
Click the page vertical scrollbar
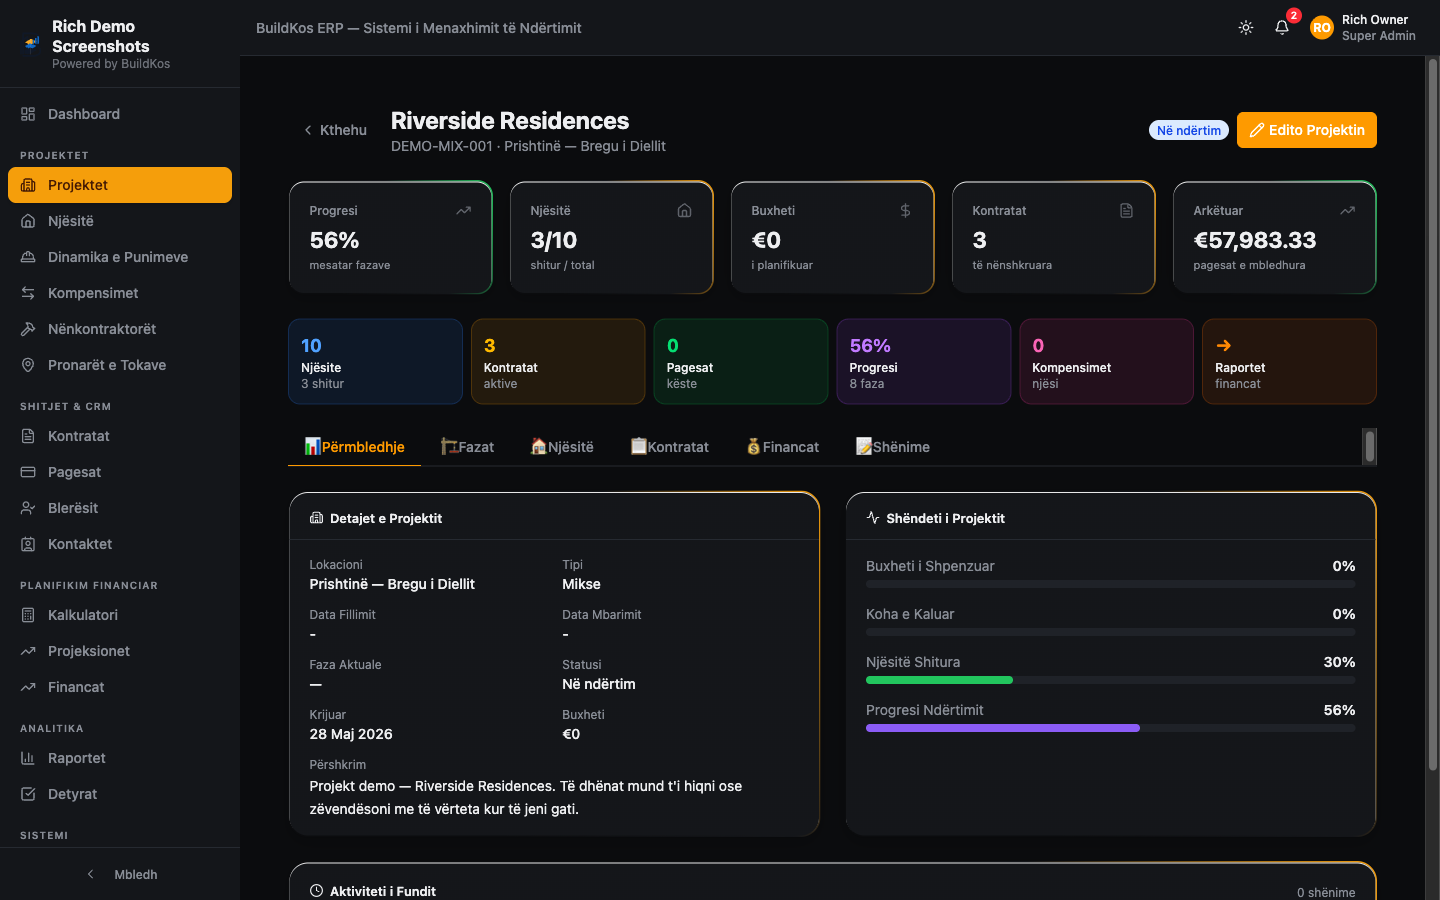click(1432, 415)
